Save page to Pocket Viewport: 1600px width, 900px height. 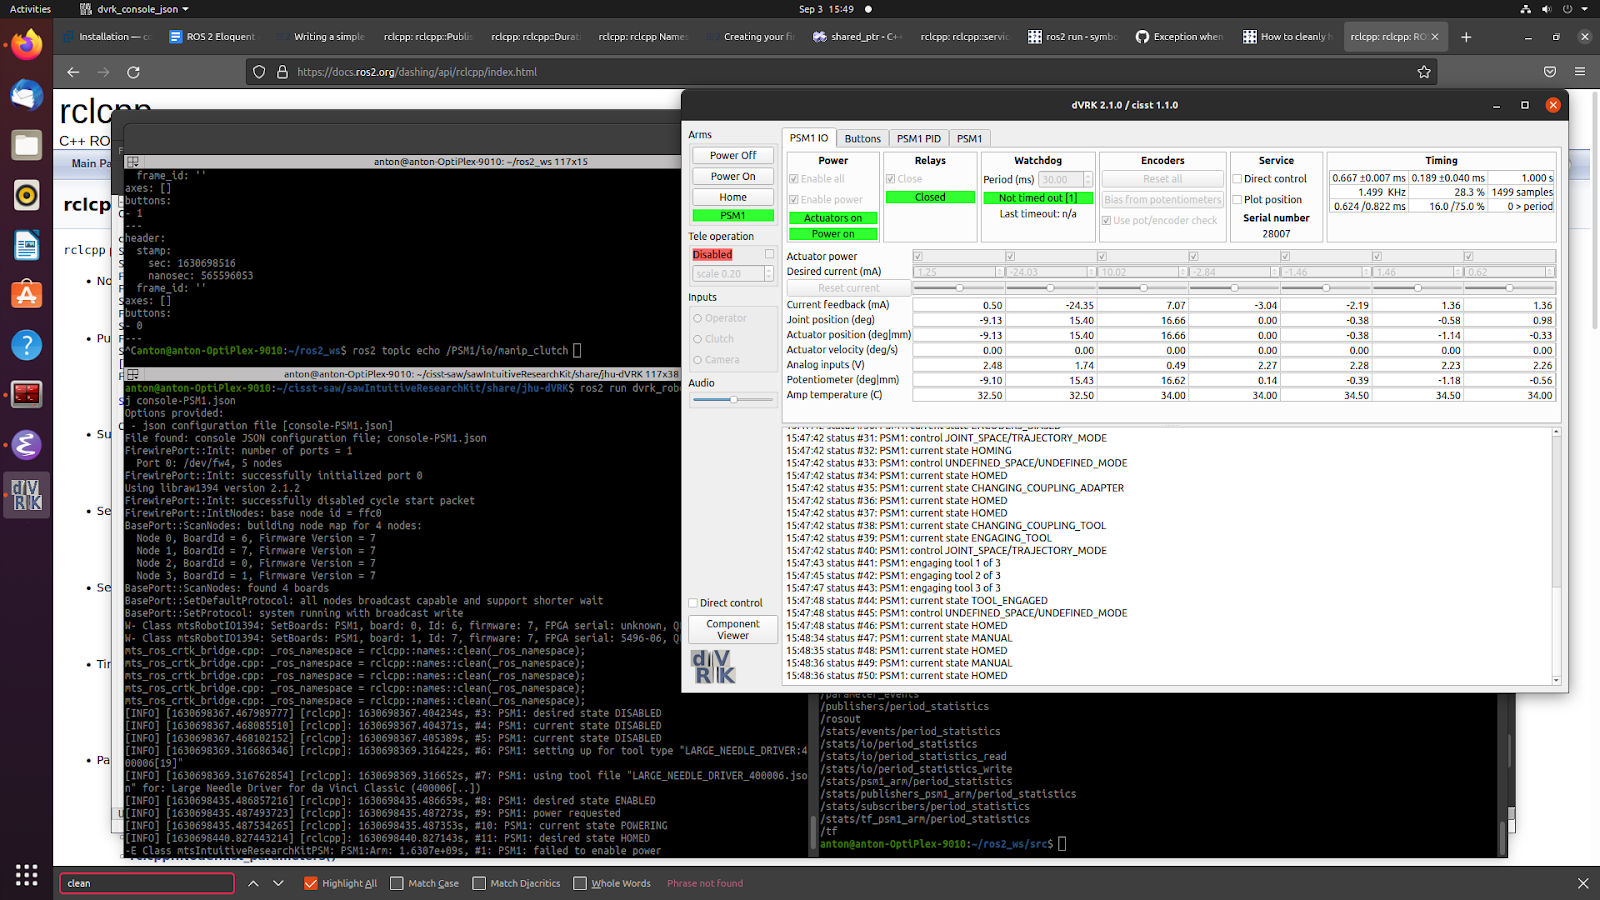[1550, 72]
